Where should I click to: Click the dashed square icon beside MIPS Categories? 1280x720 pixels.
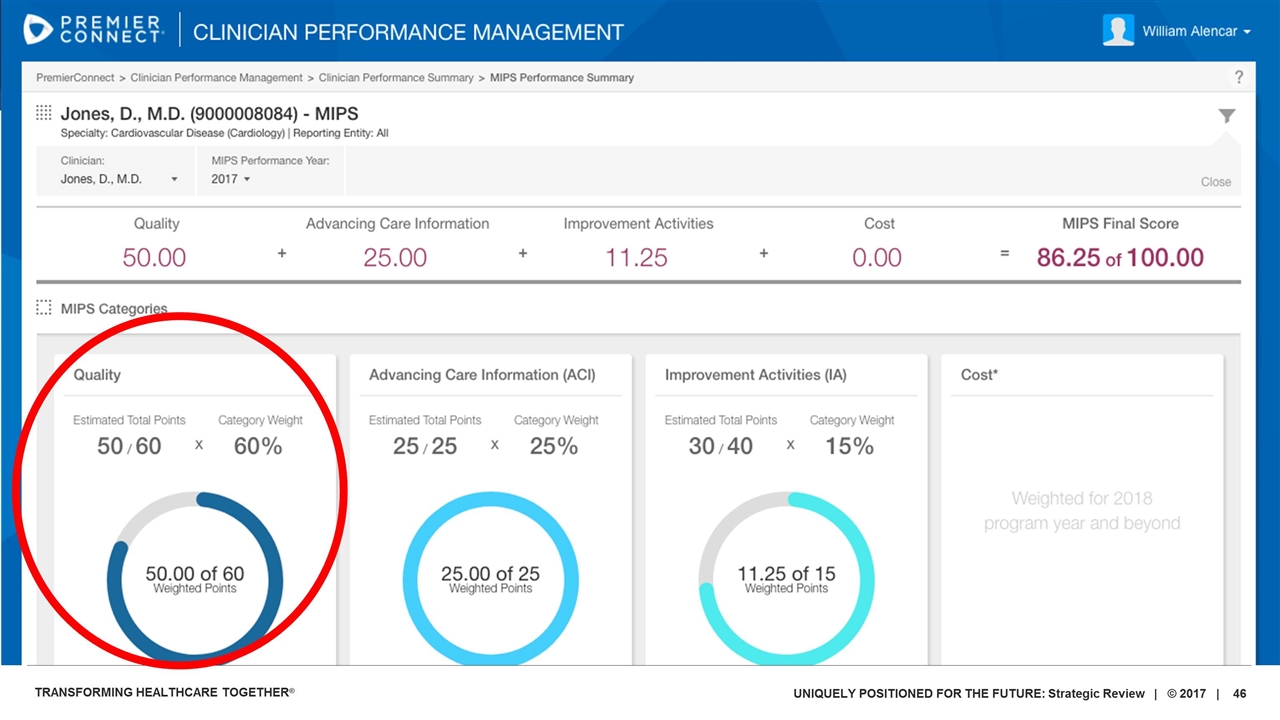pyautogui.click(x=44, y=308)
